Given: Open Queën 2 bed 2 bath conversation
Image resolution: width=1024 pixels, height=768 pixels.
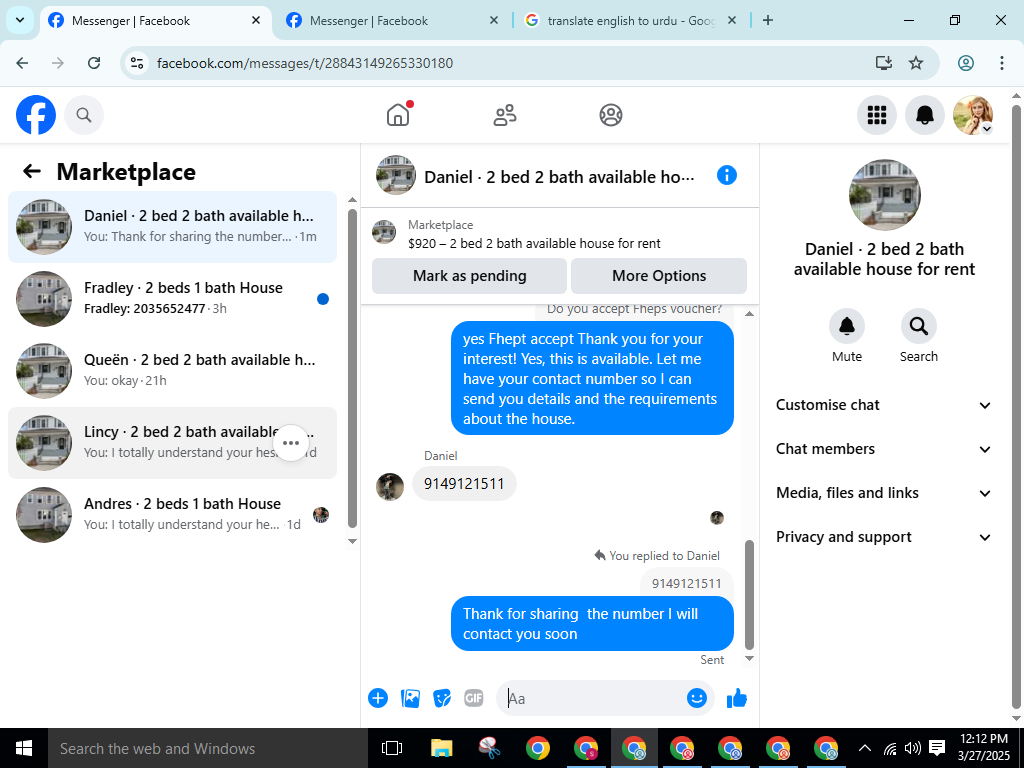Looking at the screenshot, I should (172, 370).
